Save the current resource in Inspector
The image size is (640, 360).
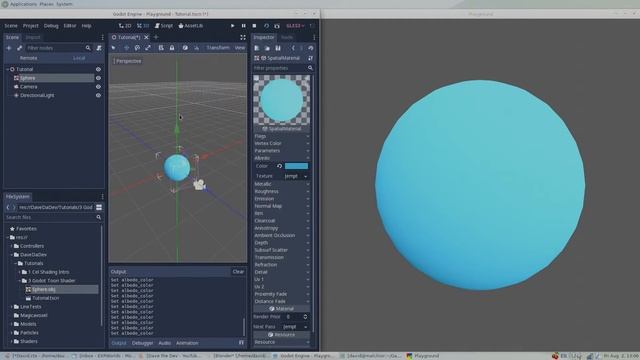coord(278,48)
